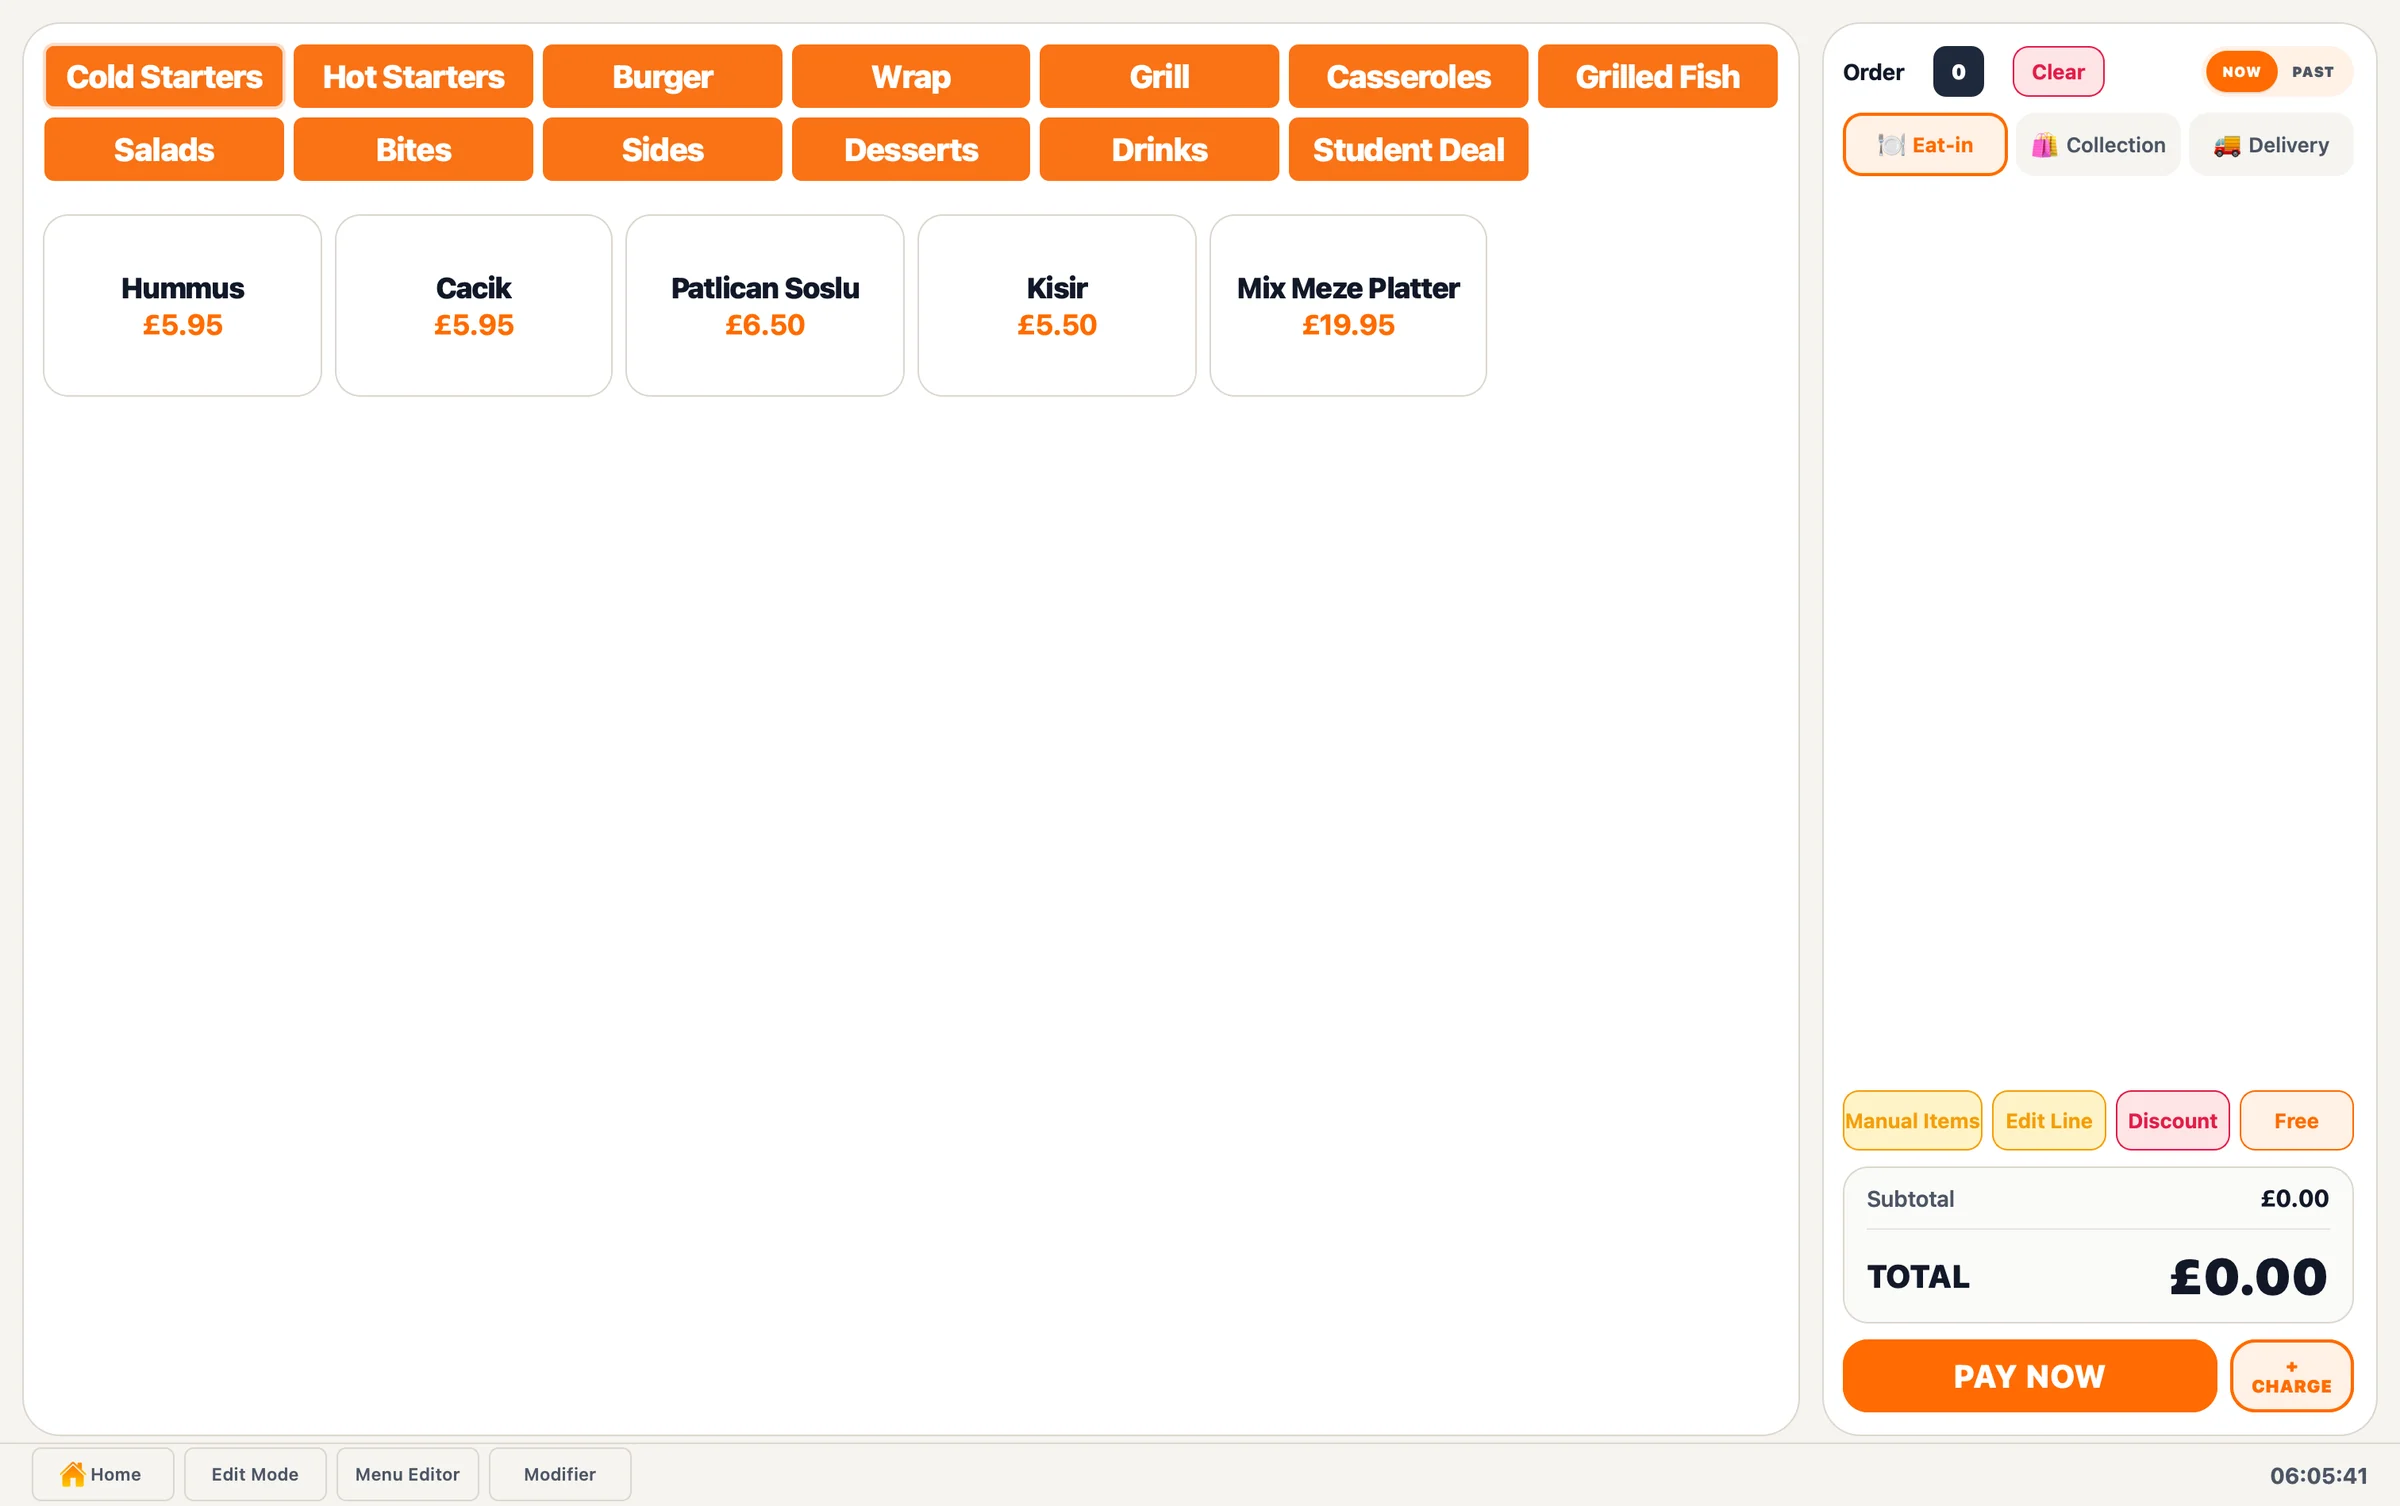
Task: Click the order count badge
Action: click(1958, 72)
